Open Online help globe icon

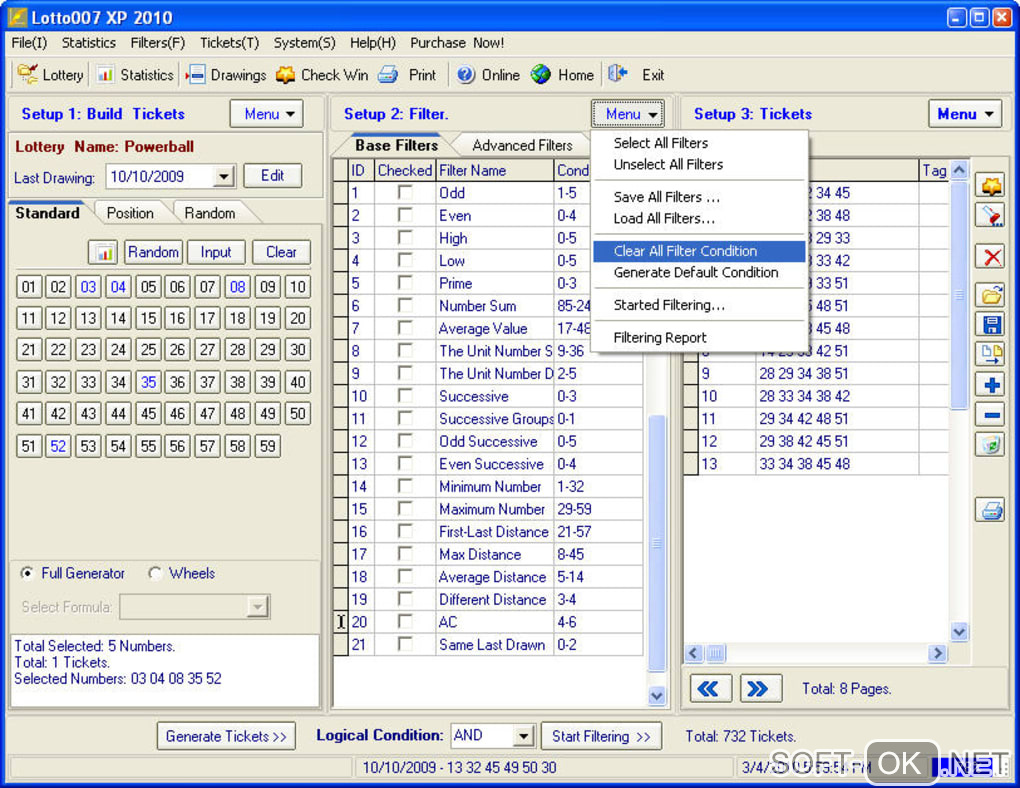(465, 75)
